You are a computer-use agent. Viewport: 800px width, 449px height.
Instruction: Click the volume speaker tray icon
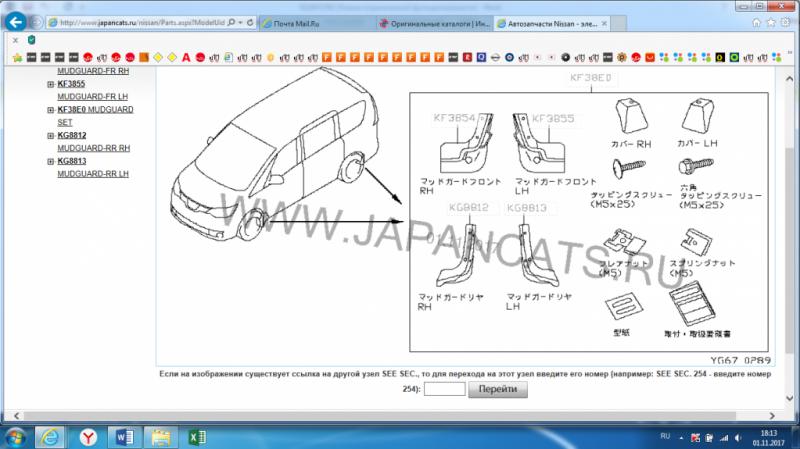pos(738,438)
